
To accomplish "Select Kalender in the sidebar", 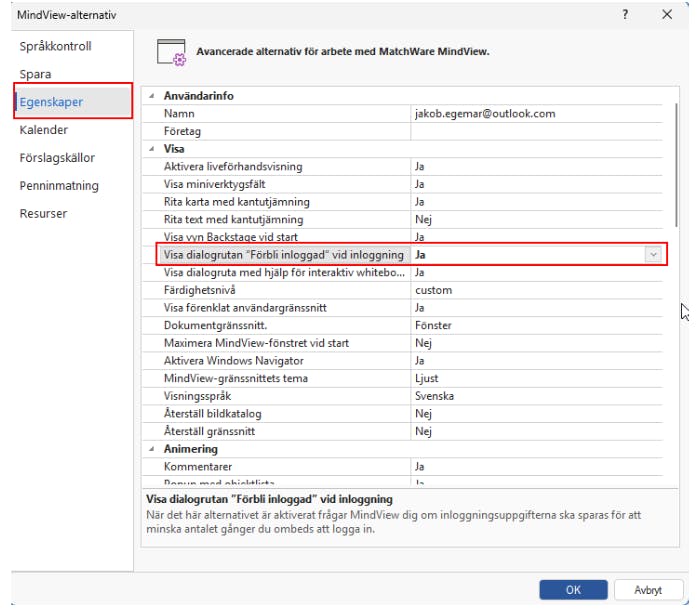I will pyautogui.click(x=44, y=130).
